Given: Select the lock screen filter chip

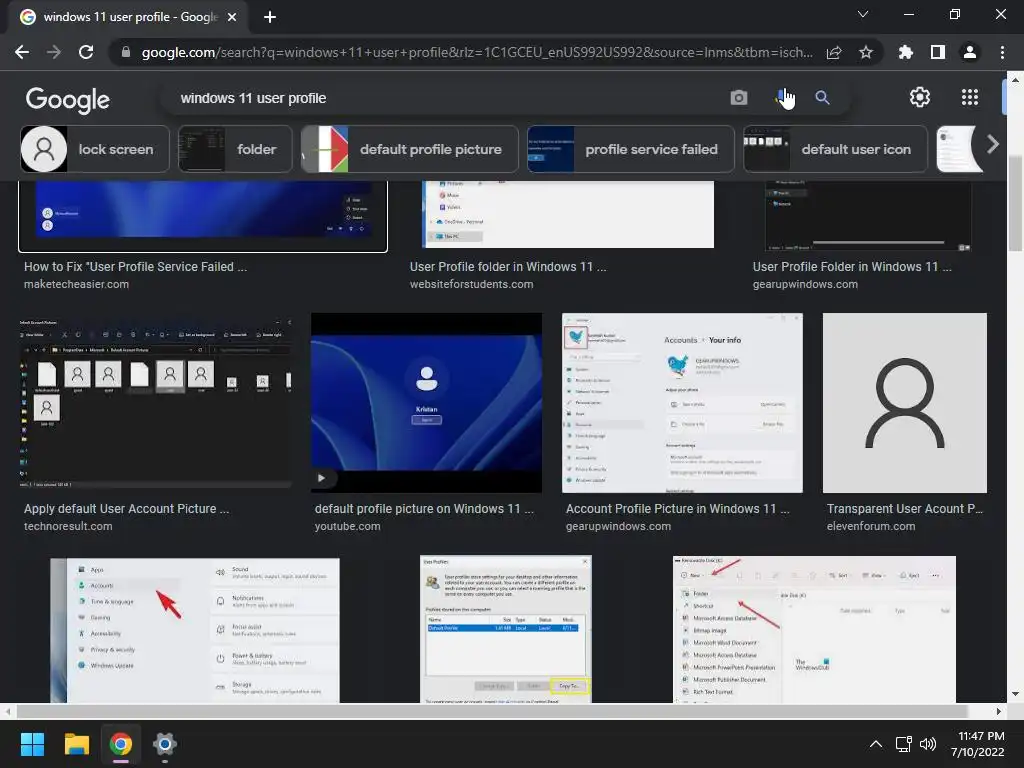Looking at the screenshot, I should [95, 149].
